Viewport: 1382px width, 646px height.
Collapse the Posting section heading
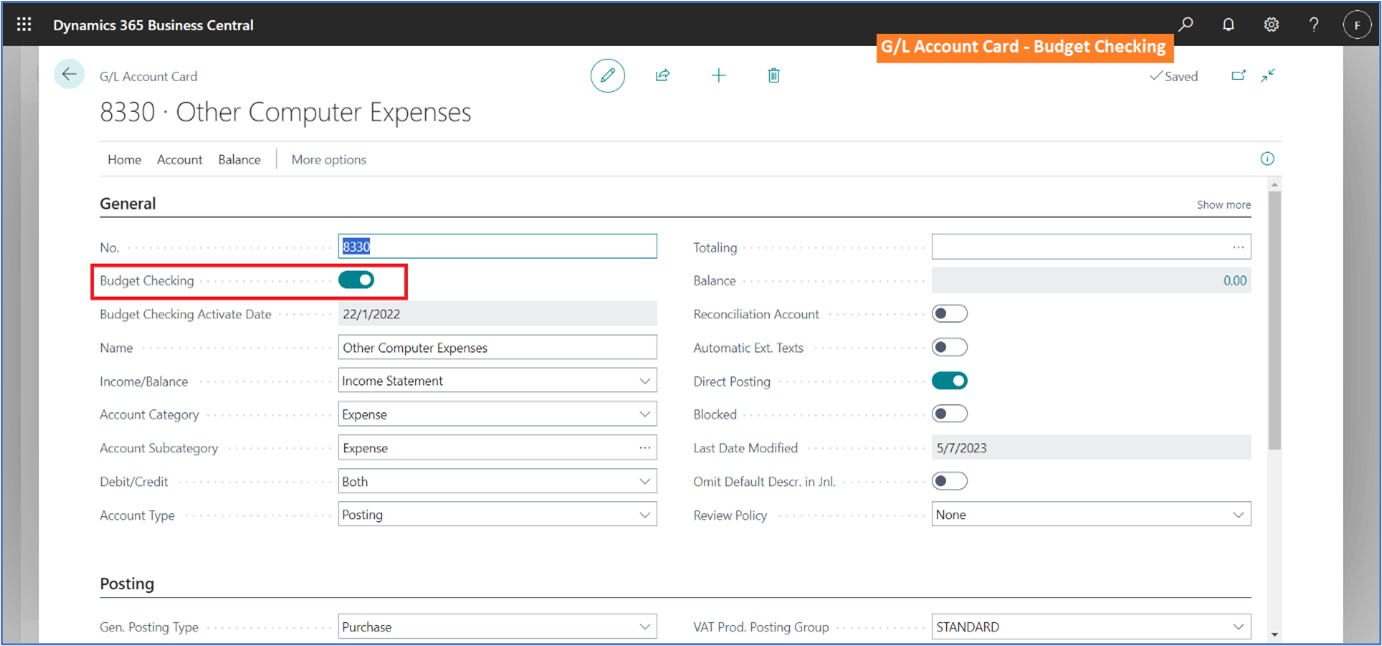point(127,584)
